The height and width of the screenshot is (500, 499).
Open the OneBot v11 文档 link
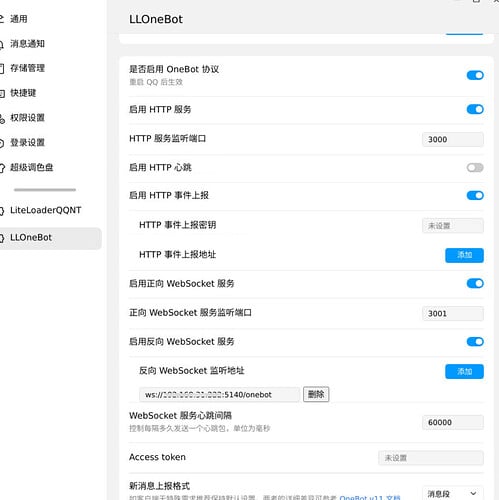370,498
